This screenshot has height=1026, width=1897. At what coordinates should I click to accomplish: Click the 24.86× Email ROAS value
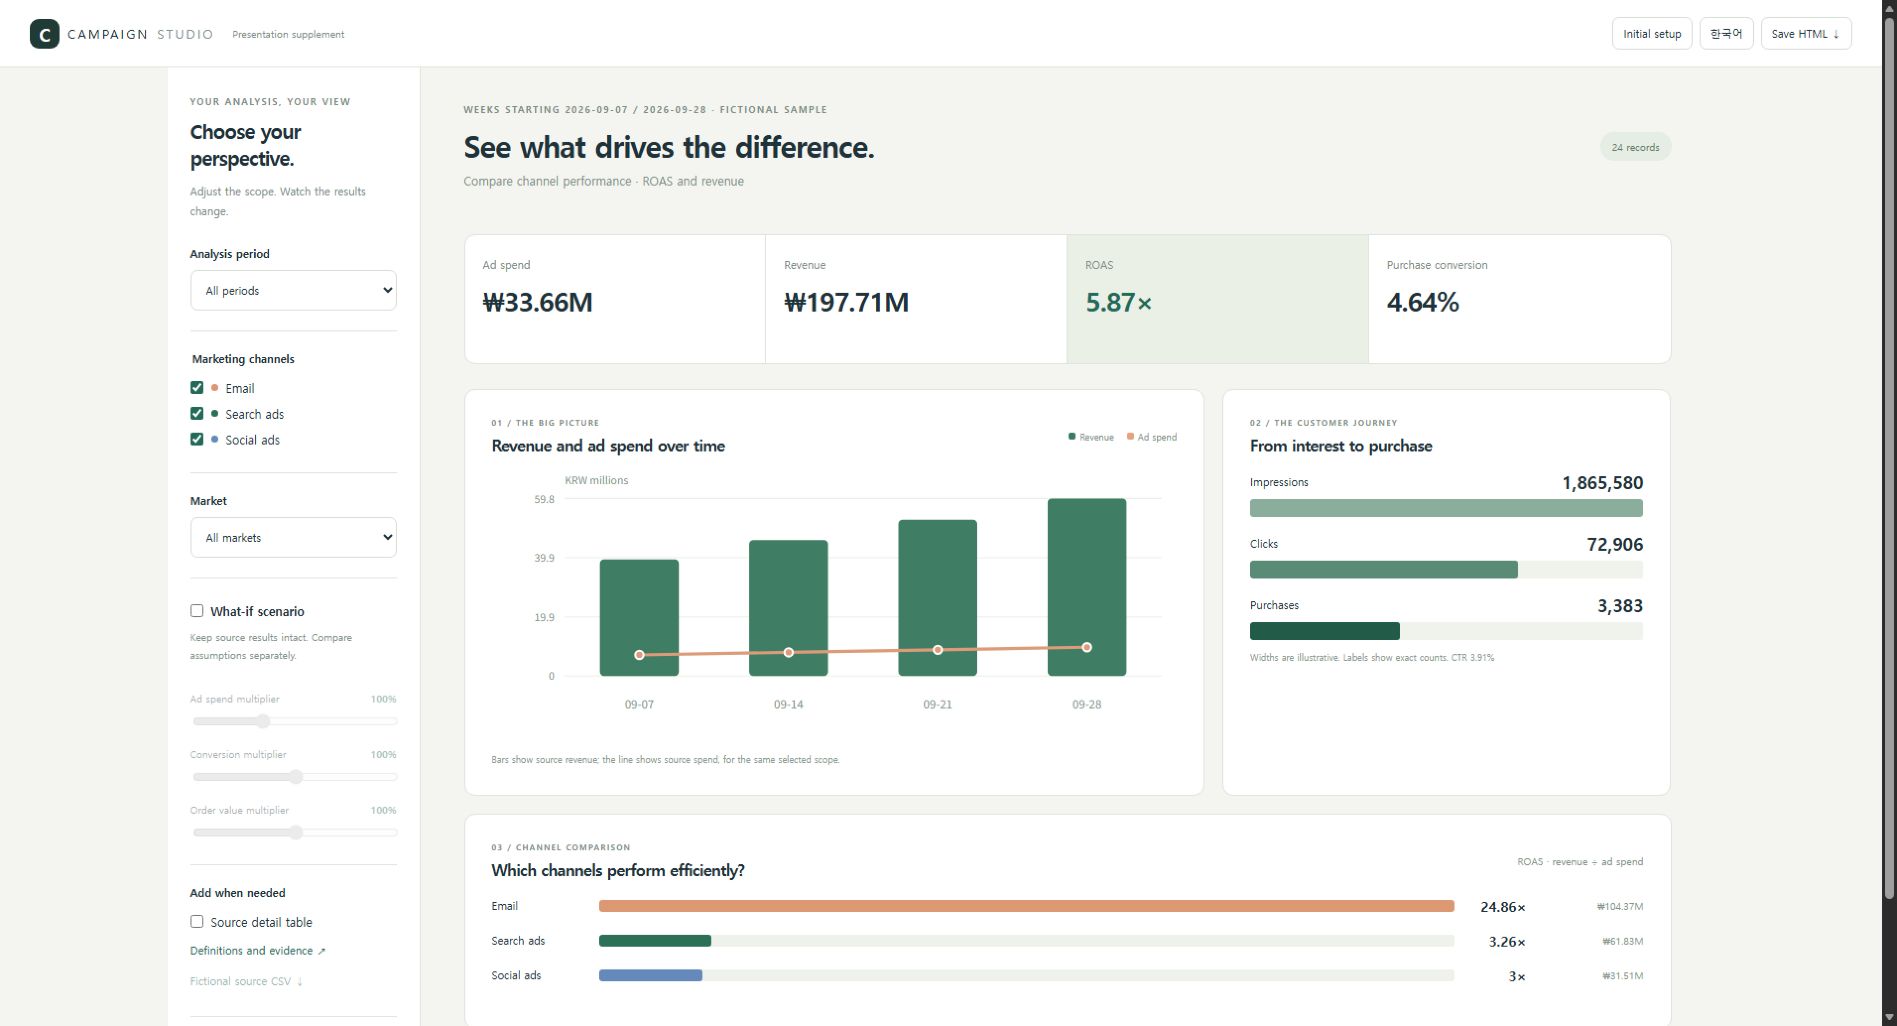(1502, 907)
